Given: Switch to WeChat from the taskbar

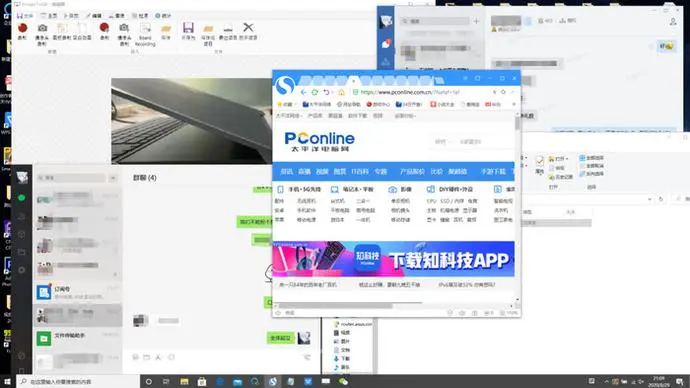Looking at the screenshot, I should point(343,381).
